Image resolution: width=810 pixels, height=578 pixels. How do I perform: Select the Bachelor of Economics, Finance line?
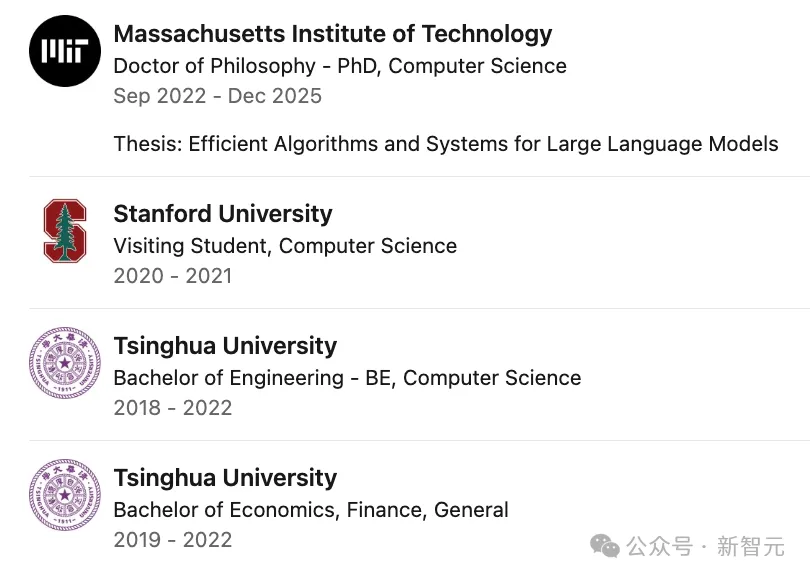click(311, 510)
